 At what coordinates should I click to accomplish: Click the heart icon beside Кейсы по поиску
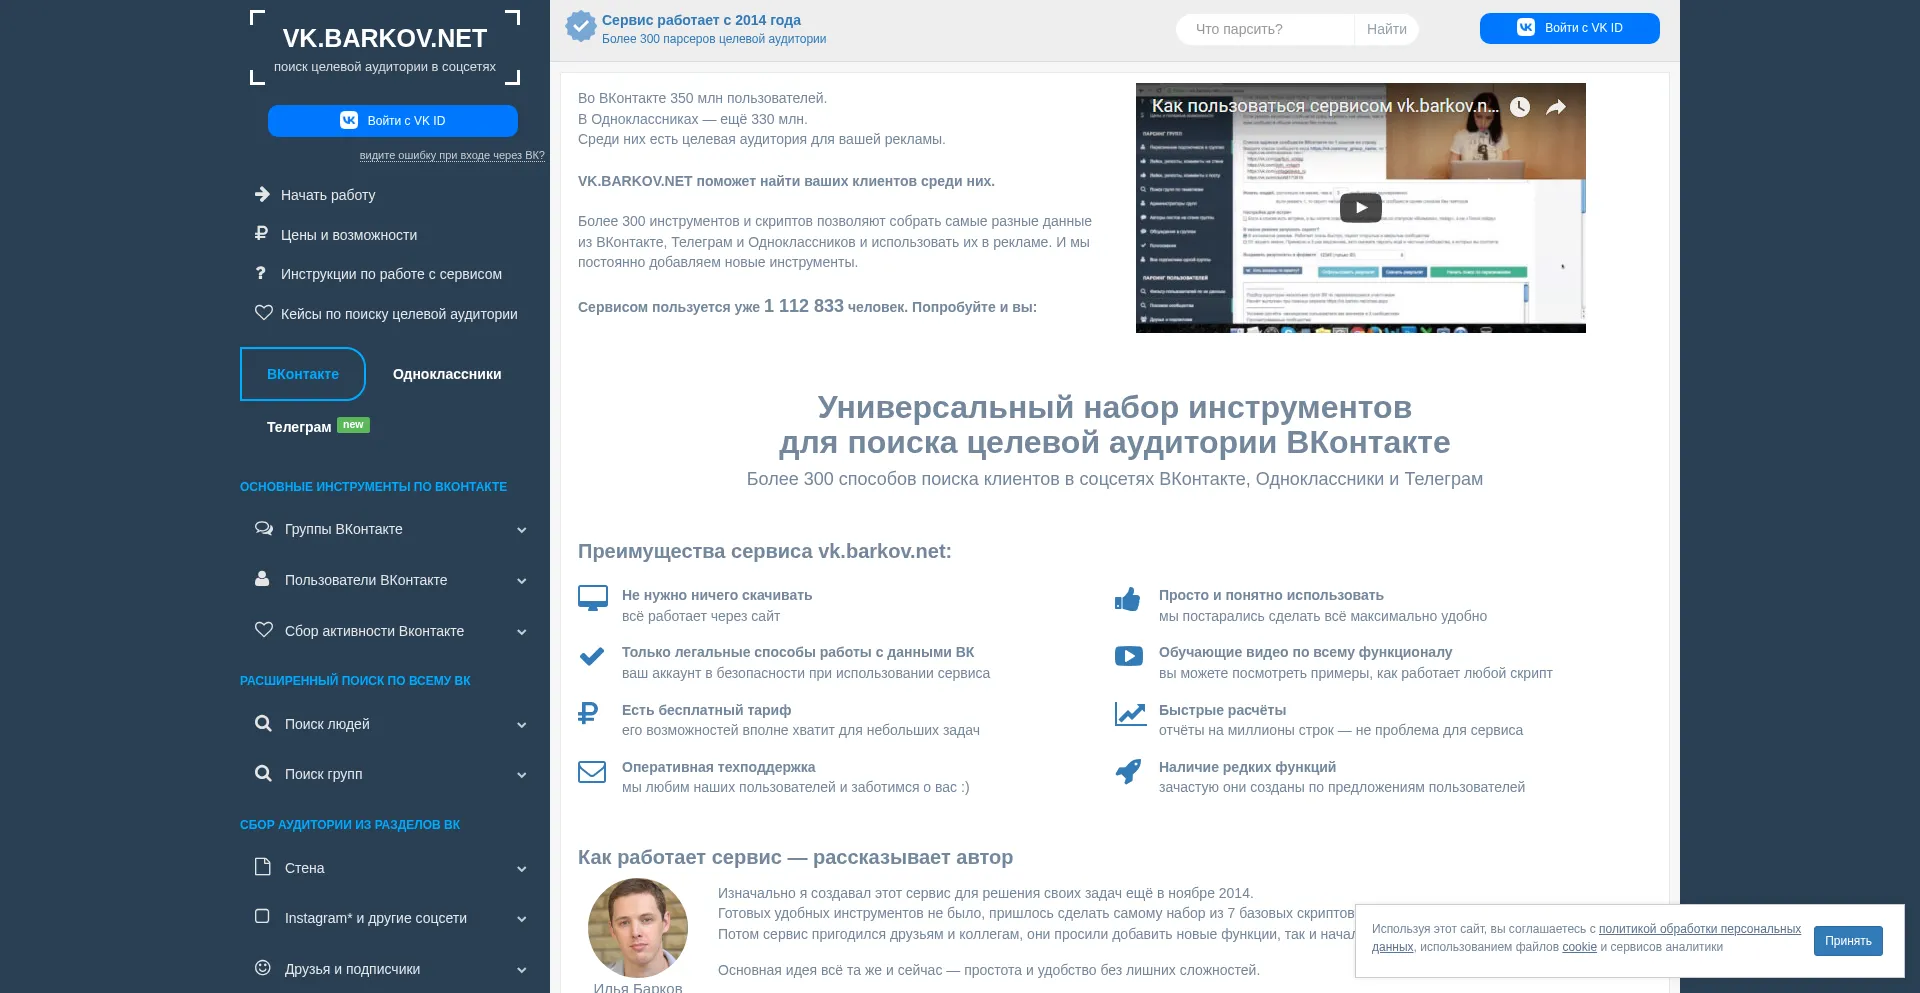tap(263, 313)
